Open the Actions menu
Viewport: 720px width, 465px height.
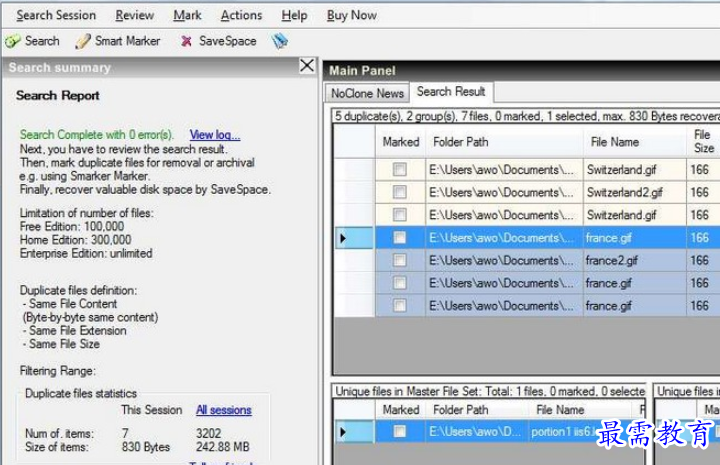[x=242, y=15]
